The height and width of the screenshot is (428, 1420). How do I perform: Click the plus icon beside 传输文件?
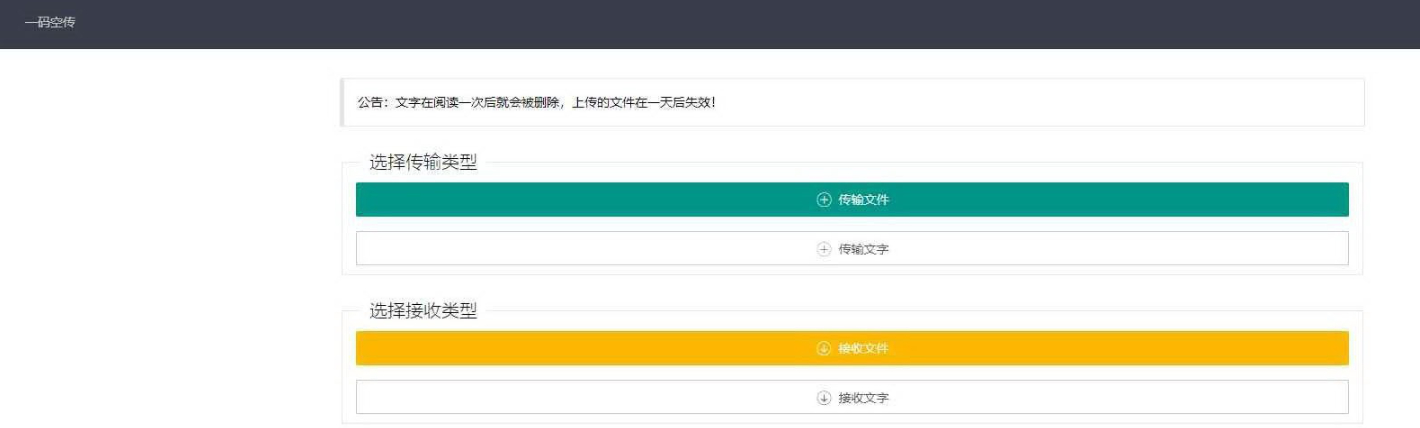coord(824,199)
